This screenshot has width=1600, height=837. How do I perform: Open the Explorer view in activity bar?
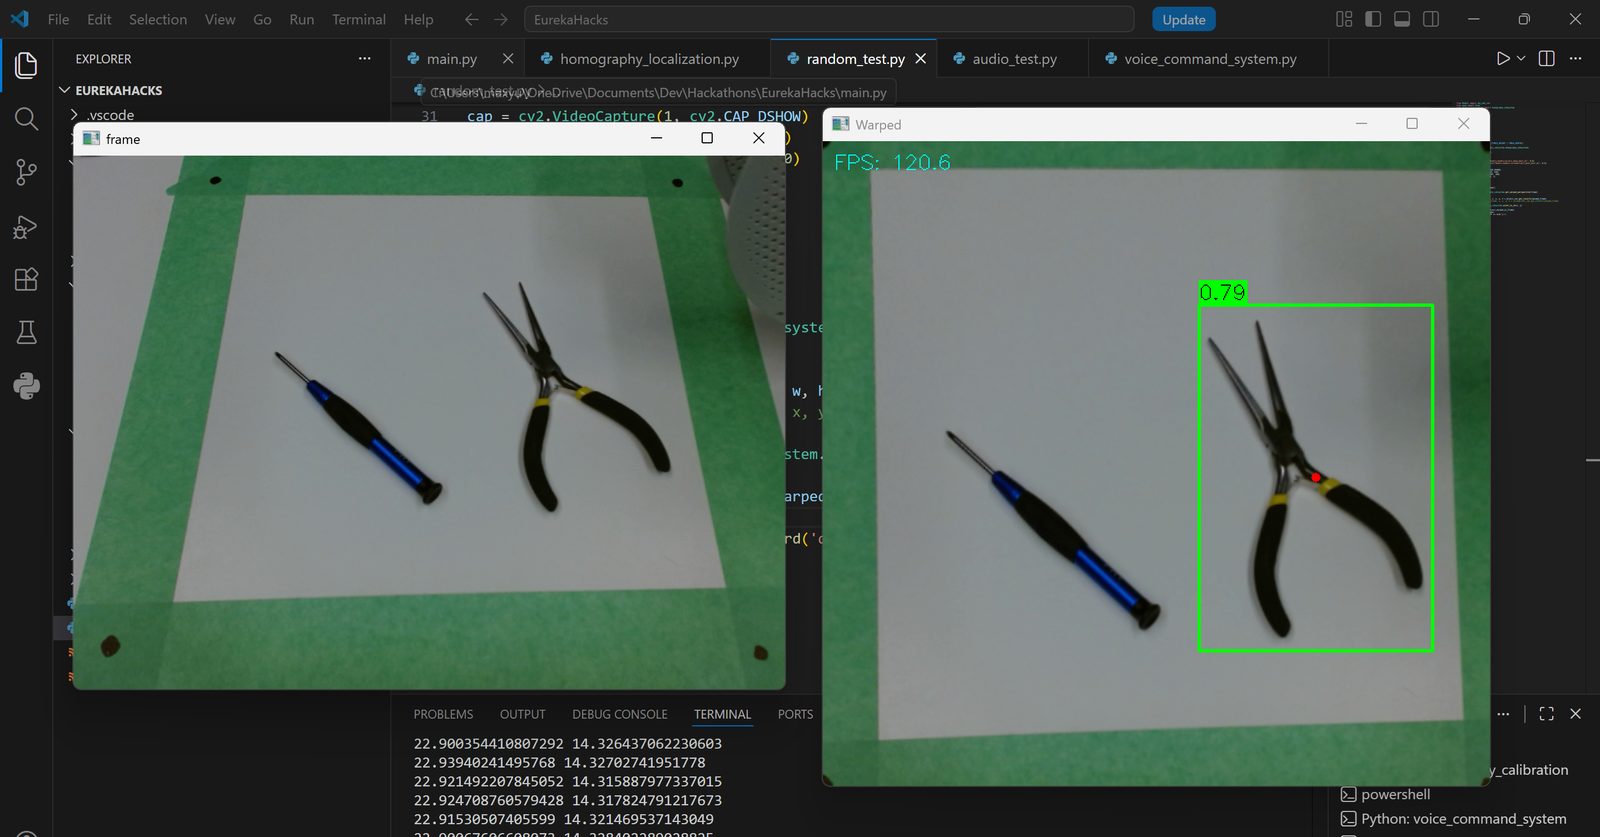(26, 65)
